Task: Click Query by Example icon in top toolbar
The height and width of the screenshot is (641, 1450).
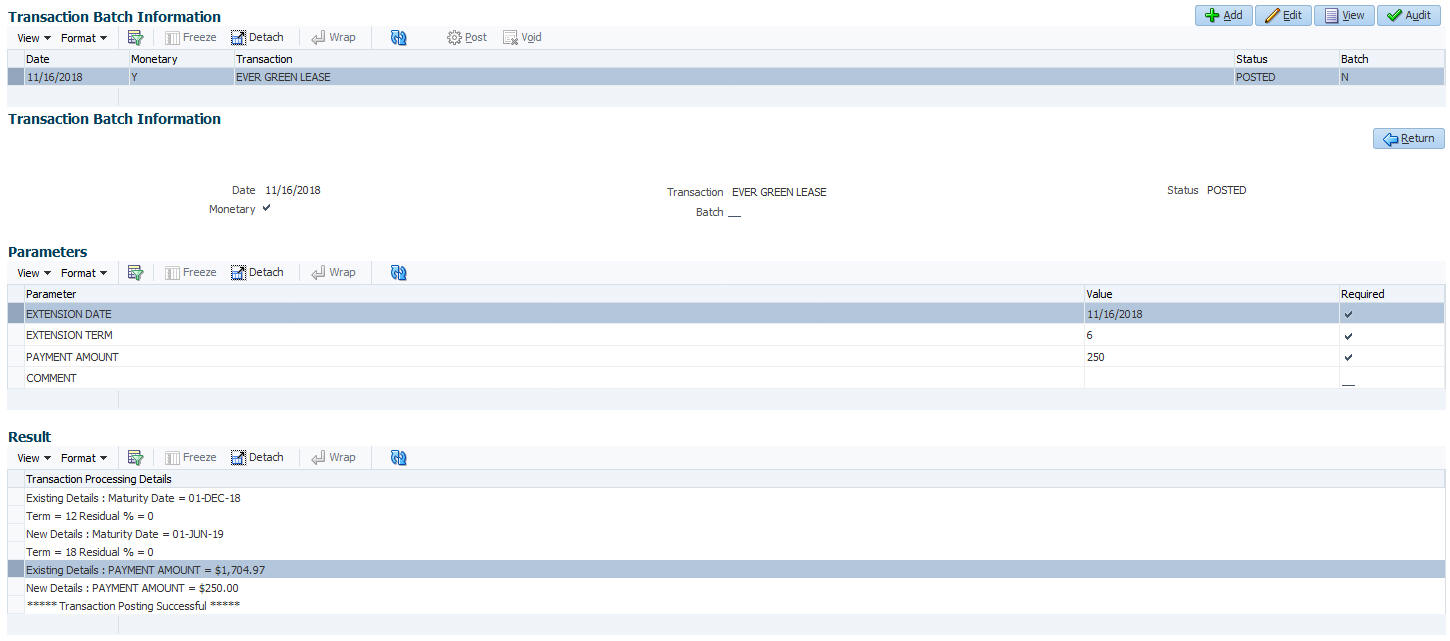Action: (x=136, y=38)
